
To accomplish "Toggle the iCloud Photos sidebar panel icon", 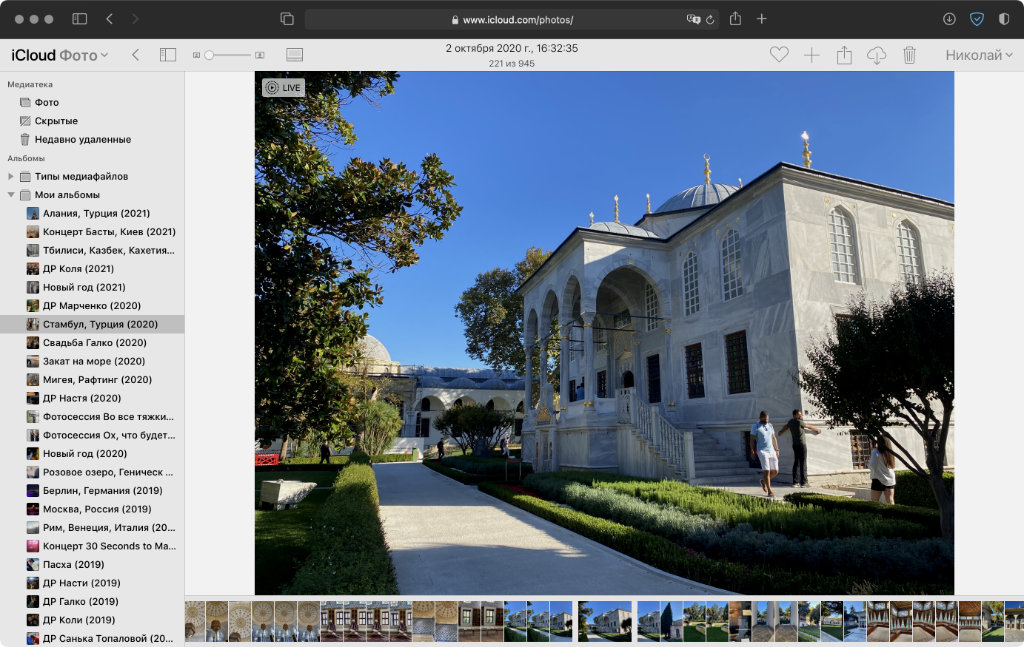I will pyautogui.click(x=168, y=55).
